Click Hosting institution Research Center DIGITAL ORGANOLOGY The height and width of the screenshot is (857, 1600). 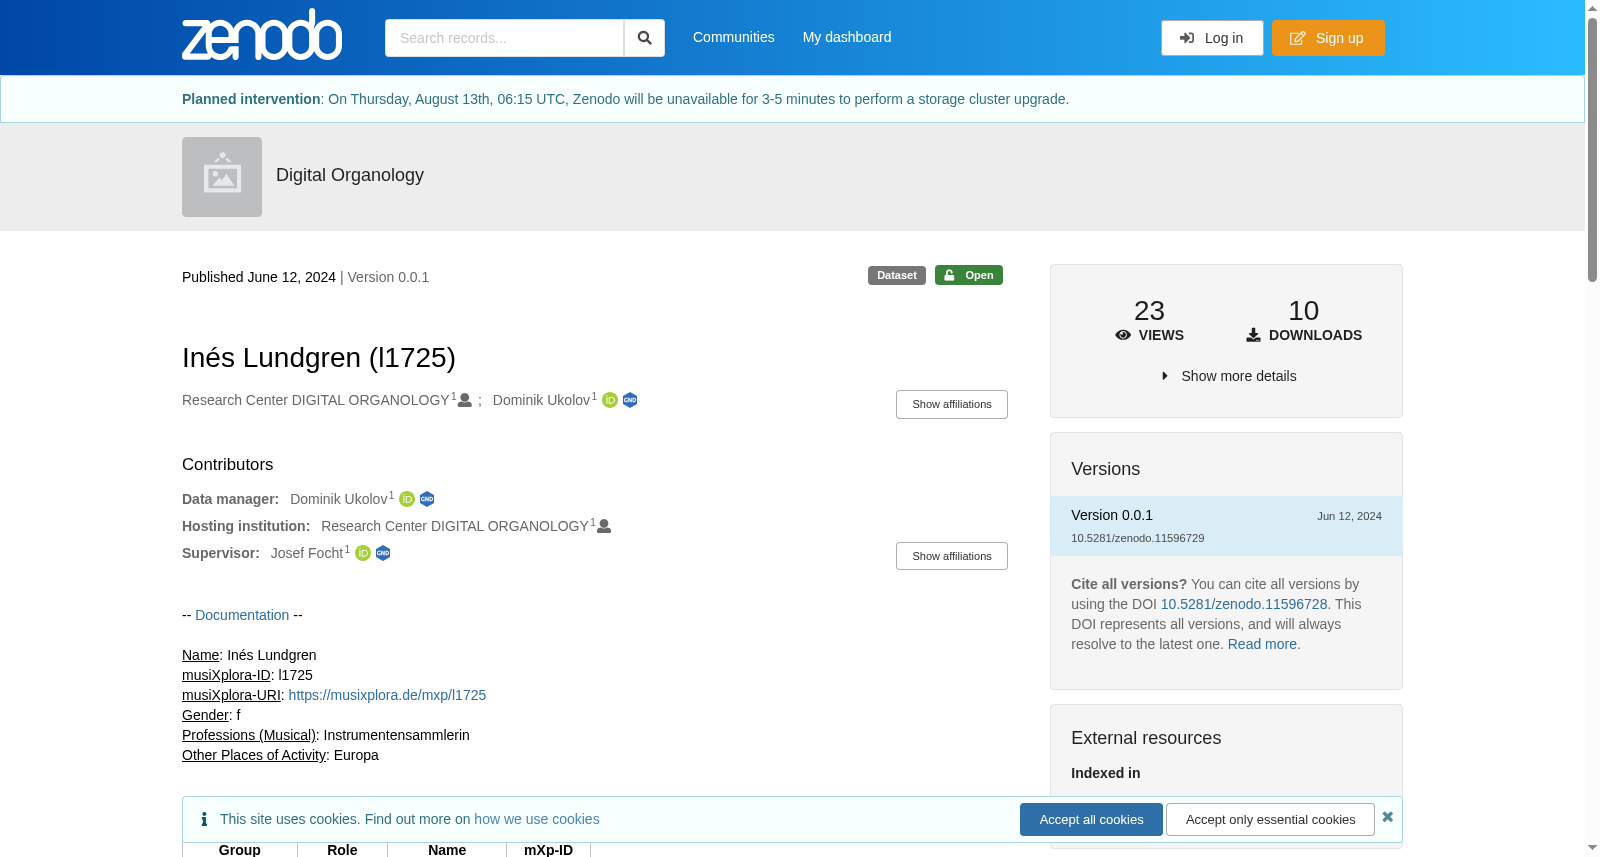(x=455, y=526)
